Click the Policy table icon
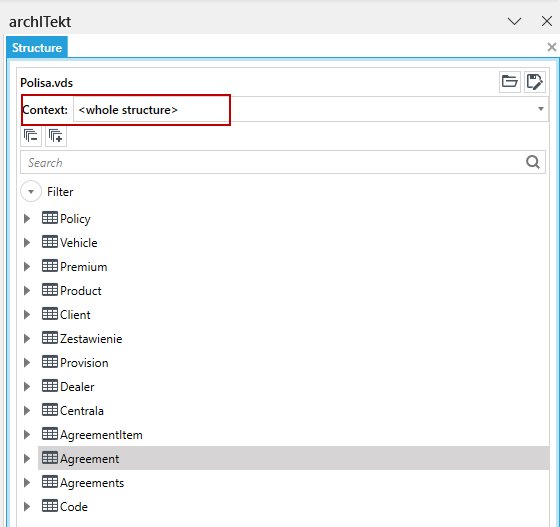This screenshot has height=527, width=560. [x=50, y=218]
